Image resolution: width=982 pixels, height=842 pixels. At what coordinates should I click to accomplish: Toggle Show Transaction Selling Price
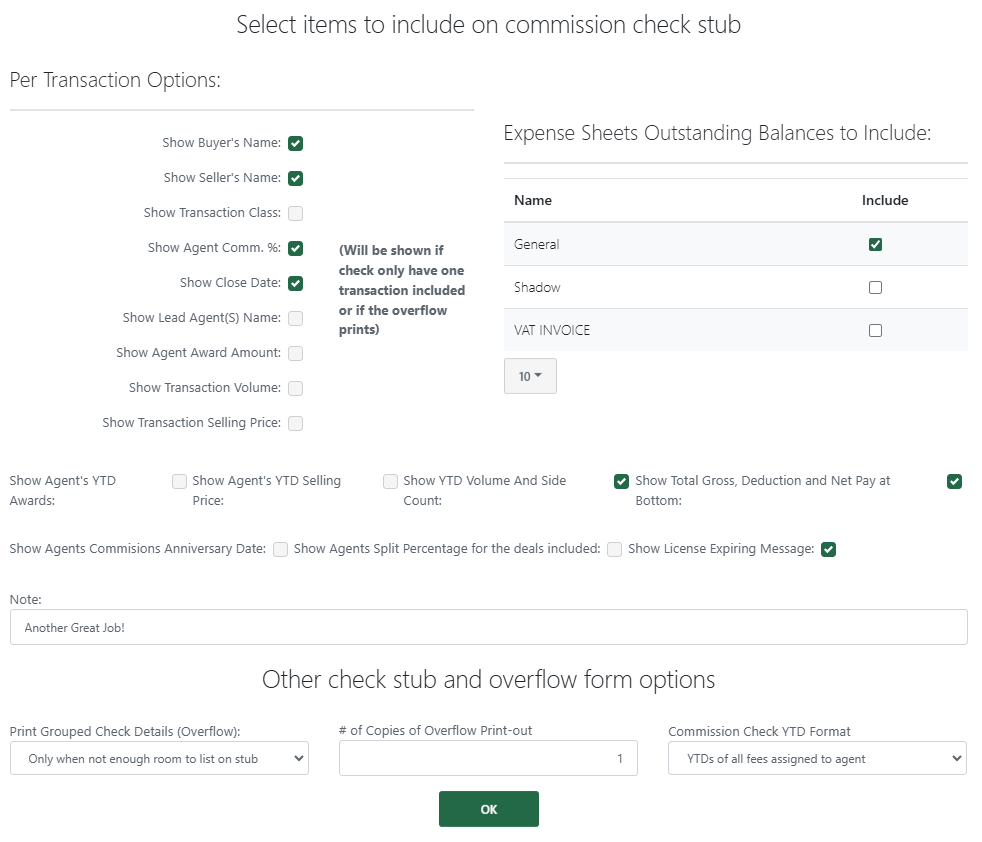click(x=295, y=423)
